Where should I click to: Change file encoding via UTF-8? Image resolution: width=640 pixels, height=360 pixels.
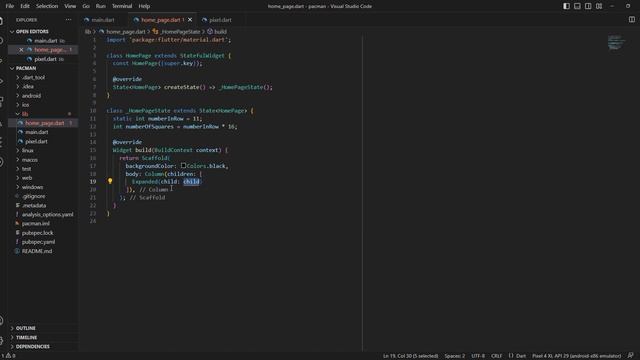(x=478, y=356)
